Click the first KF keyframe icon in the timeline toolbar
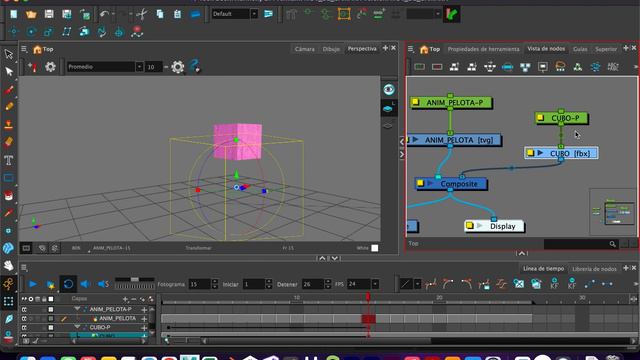 [554, 284]
